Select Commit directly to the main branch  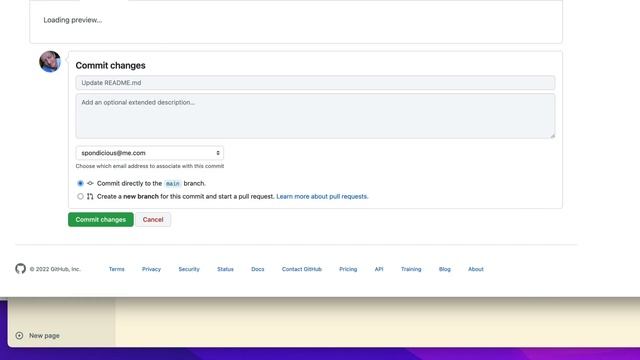click(80, 183)
